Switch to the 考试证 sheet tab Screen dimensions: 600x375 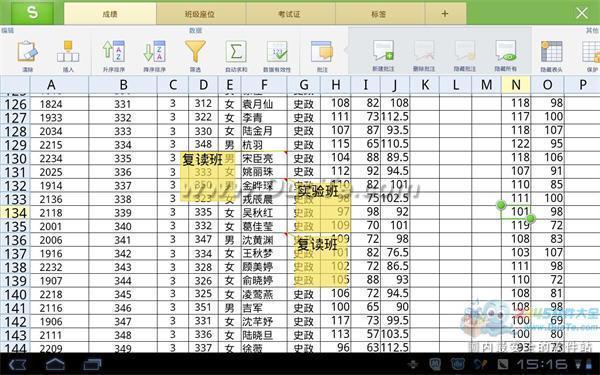[x=289, y=14]
